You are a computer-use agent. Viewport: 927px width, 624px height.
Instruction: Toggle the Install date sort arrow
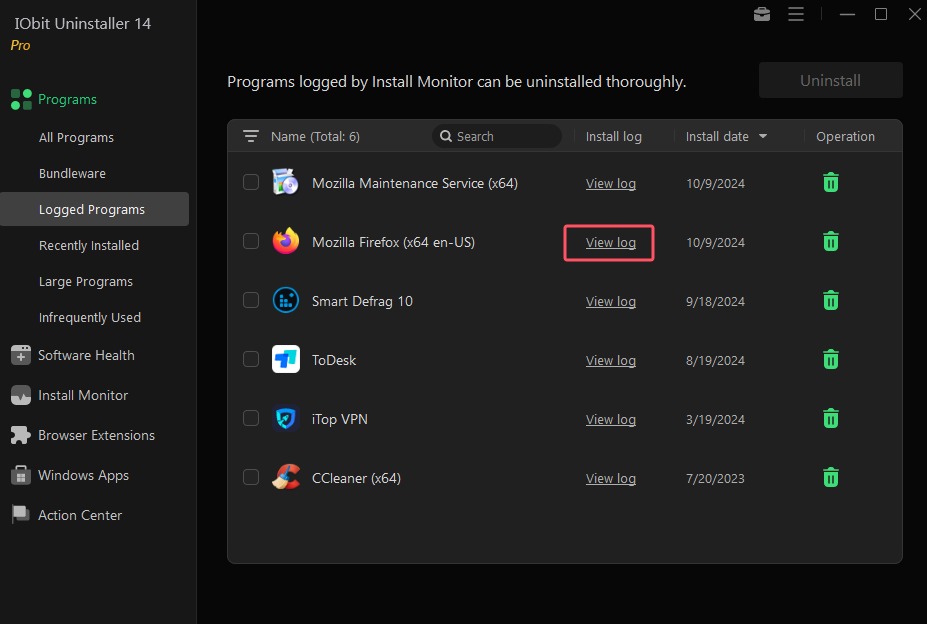[763, 137]
